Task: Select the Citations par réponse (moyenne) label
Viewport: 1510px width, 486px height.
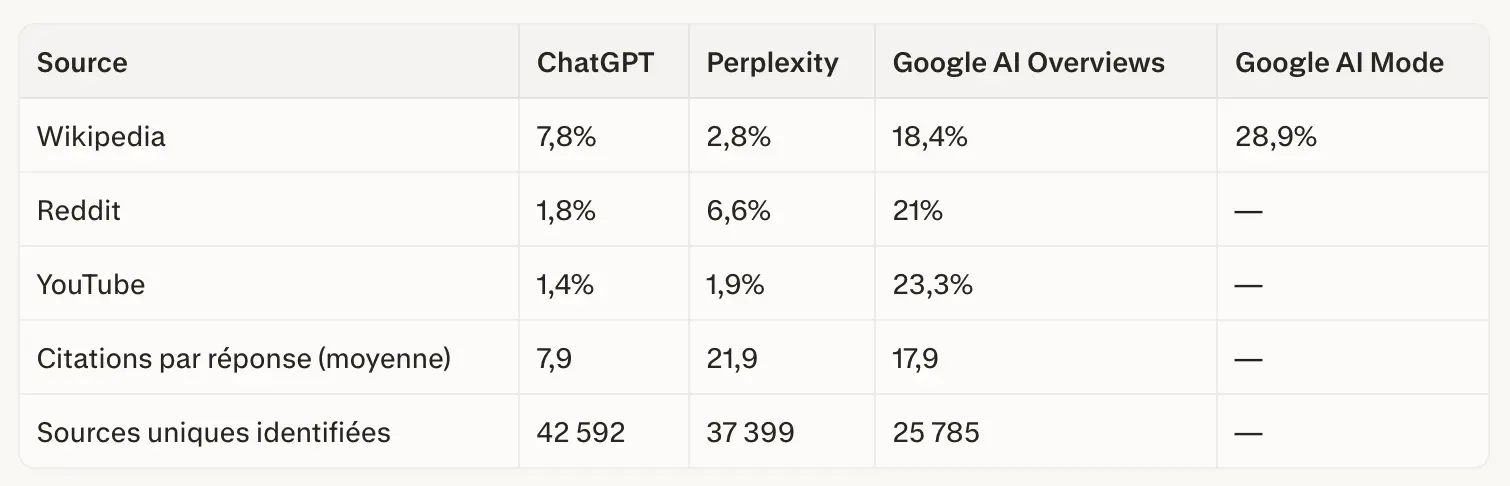Action: point(244,358)
